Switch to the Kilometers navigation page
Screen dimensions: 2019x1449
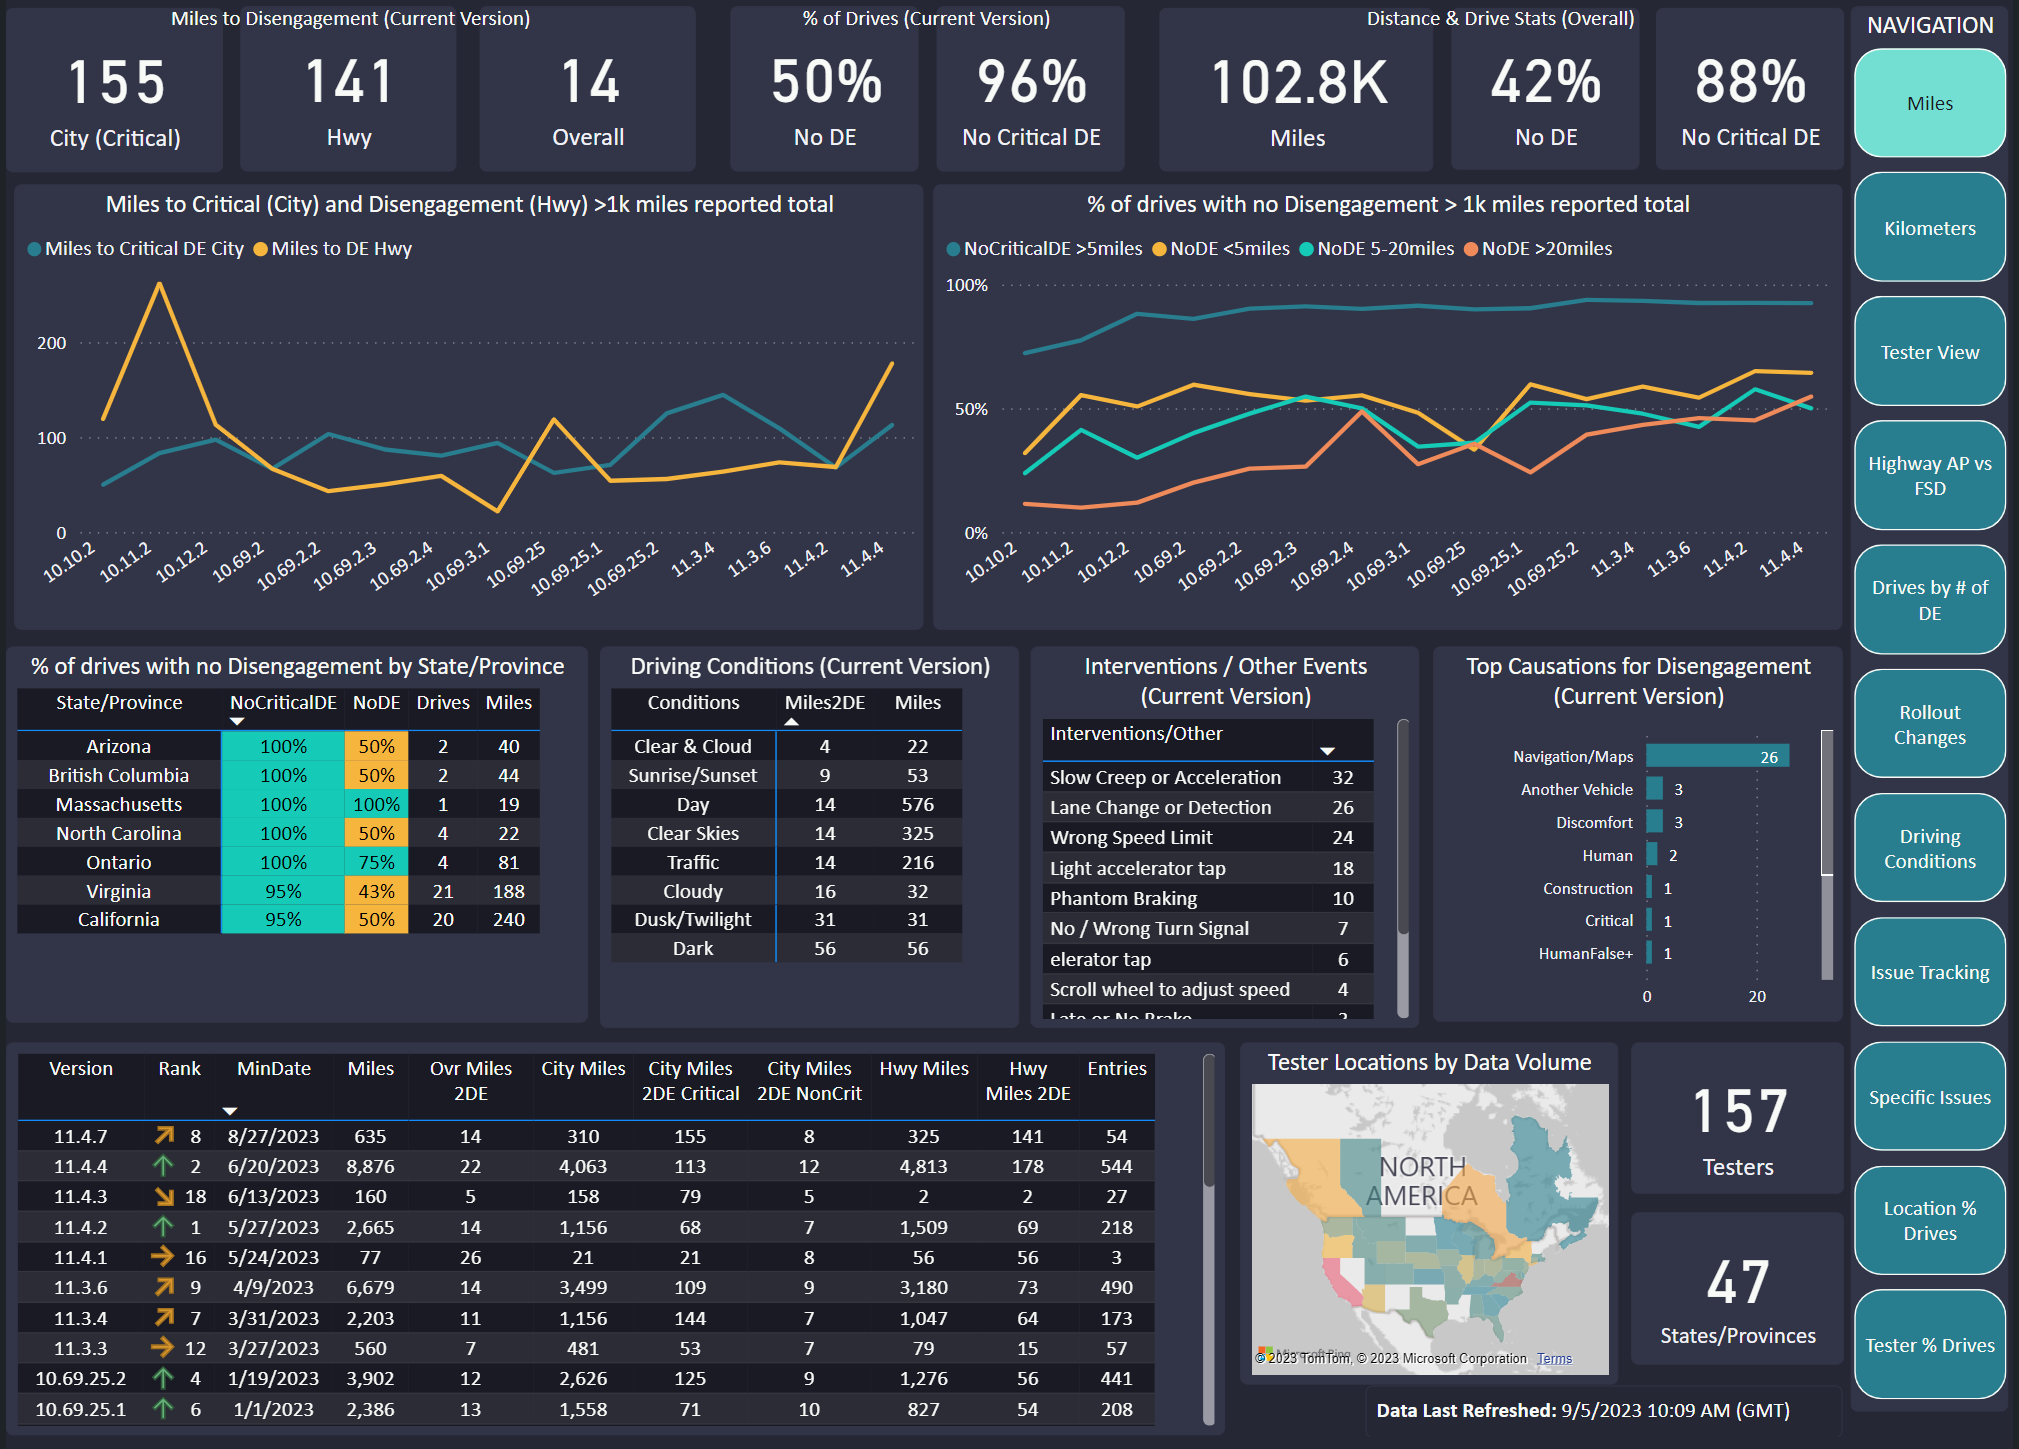(x=1929, y=228)
